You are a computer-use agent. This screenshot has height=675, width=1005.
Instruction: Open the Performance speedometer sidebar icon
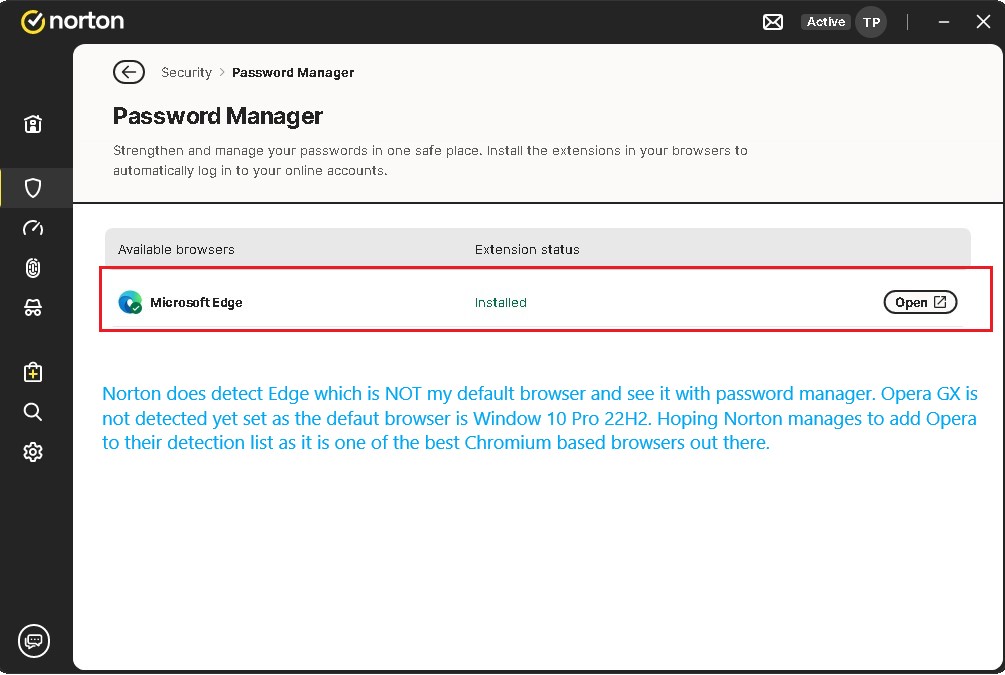[33, 228]
